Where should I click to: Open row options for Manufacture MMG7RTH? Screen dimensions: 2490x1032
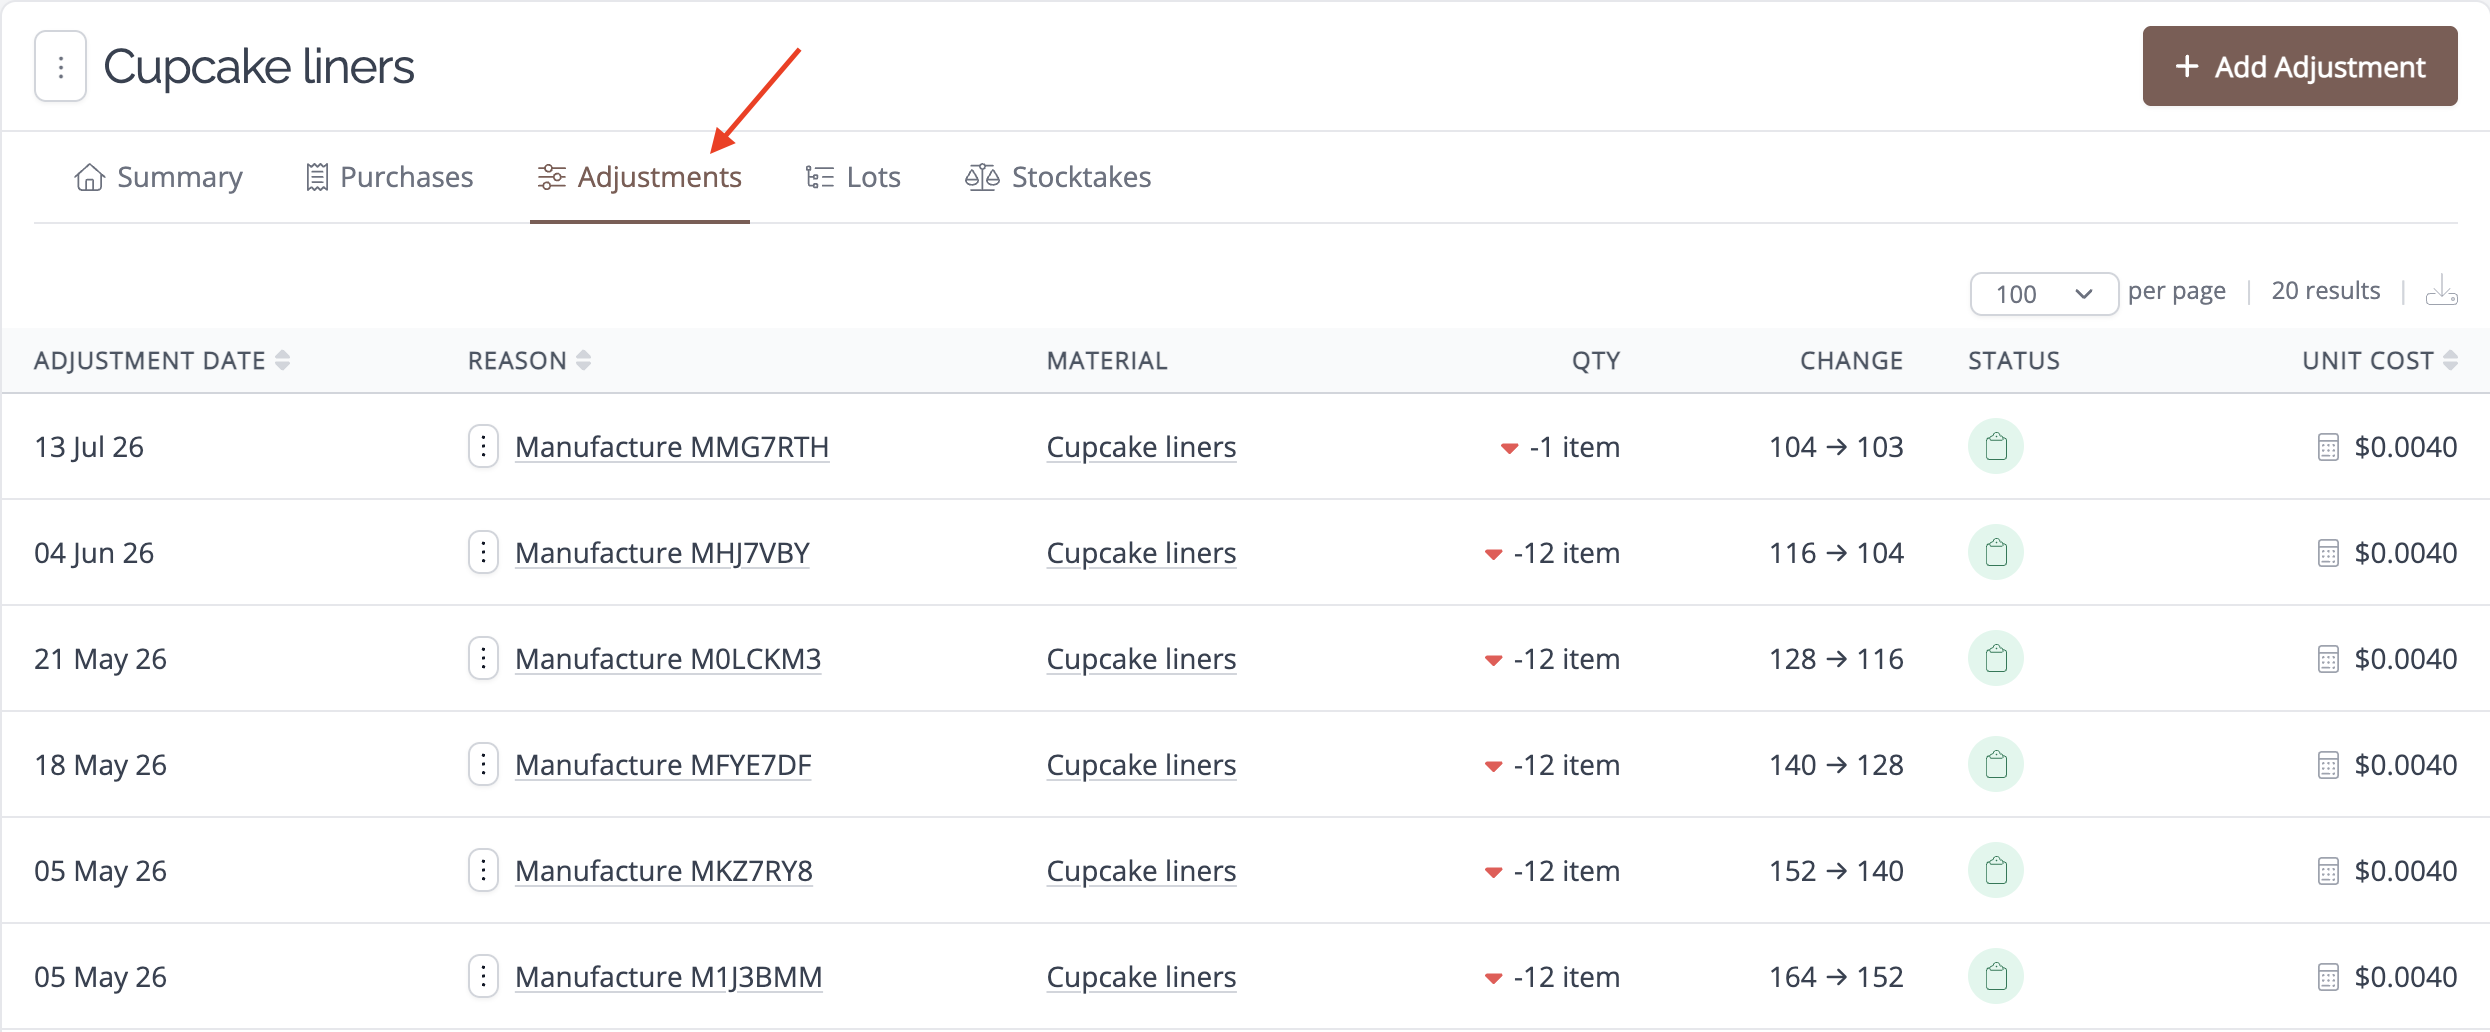483,446
